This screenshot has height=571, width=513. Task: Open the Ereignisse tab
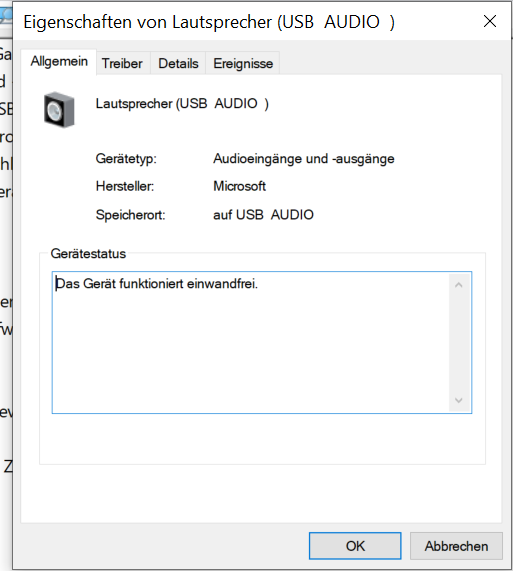[x=243, y=63]
